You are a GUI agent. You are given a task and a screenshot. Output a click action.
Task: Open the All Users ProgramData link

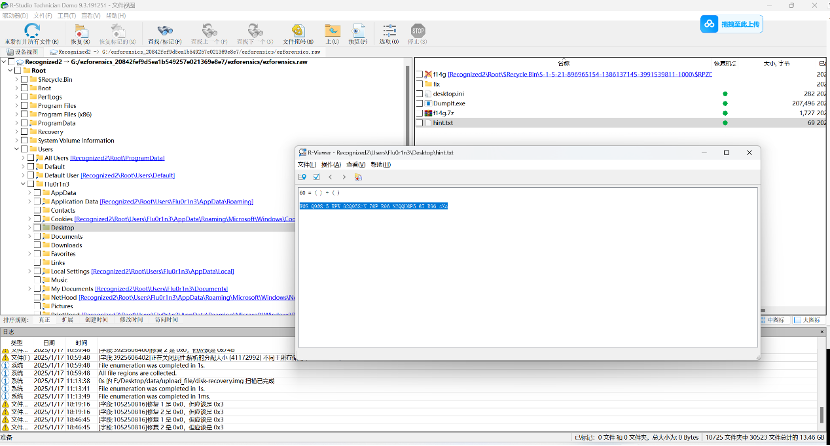(117, 158)
